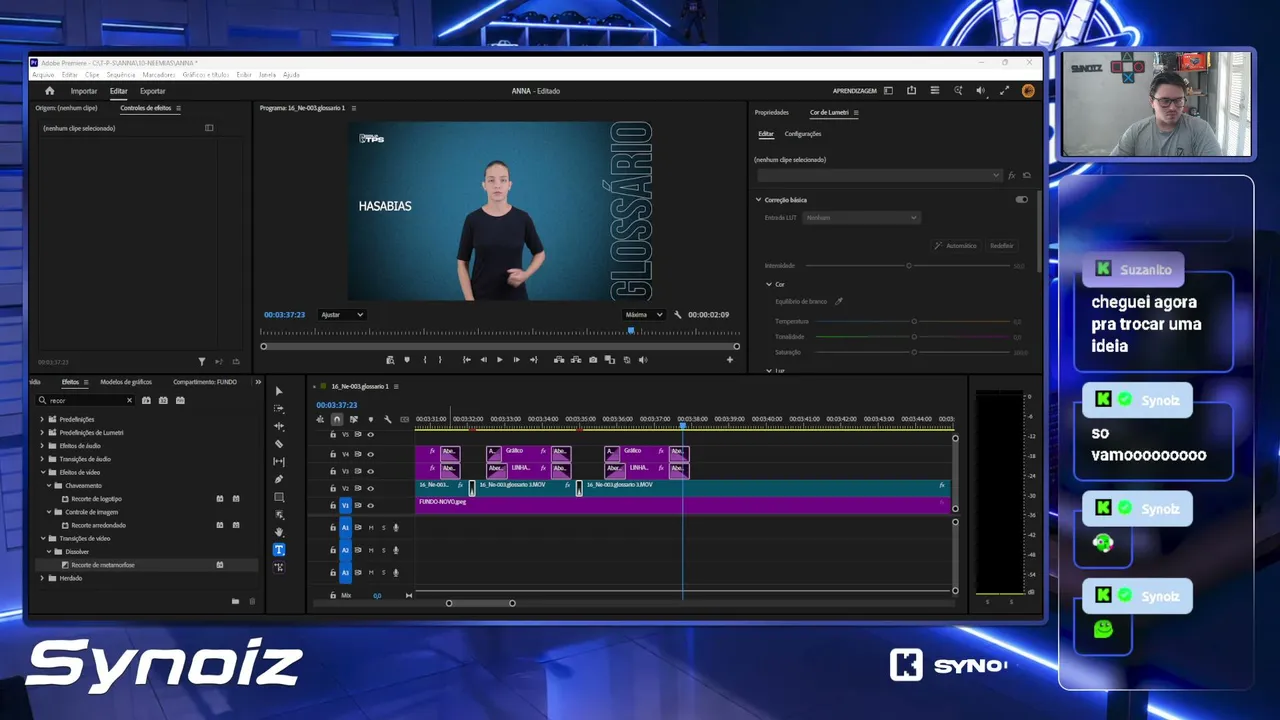Adjust the Temperatura slider

pos(914,322)
